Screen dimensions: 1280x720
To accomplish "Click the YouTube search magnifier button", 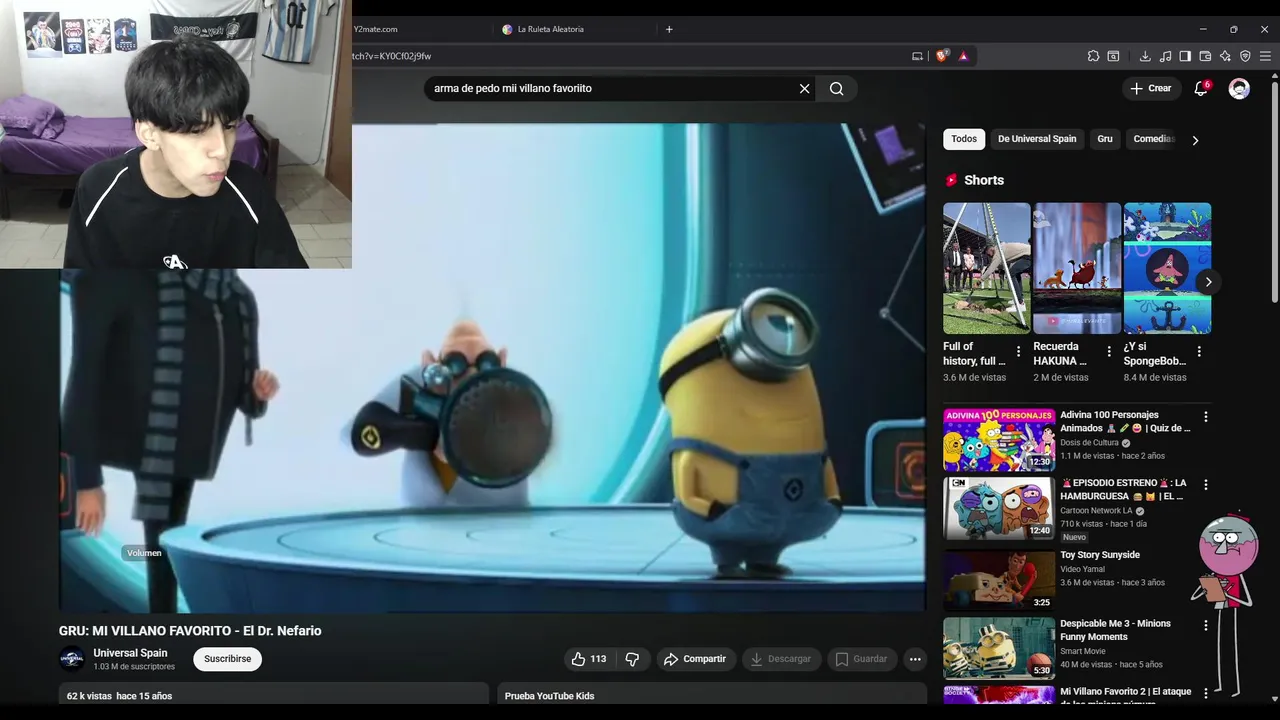I will [836, 88].
